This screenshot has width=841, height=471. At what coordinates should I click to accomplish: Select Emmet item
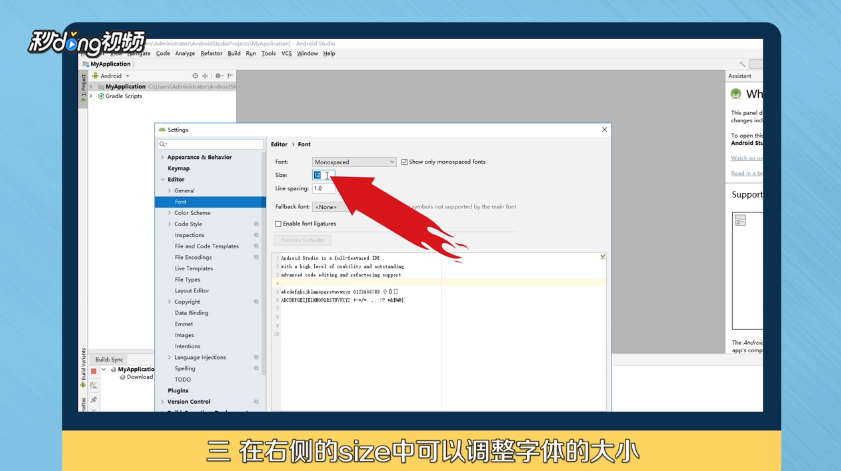tap(183, 324)
